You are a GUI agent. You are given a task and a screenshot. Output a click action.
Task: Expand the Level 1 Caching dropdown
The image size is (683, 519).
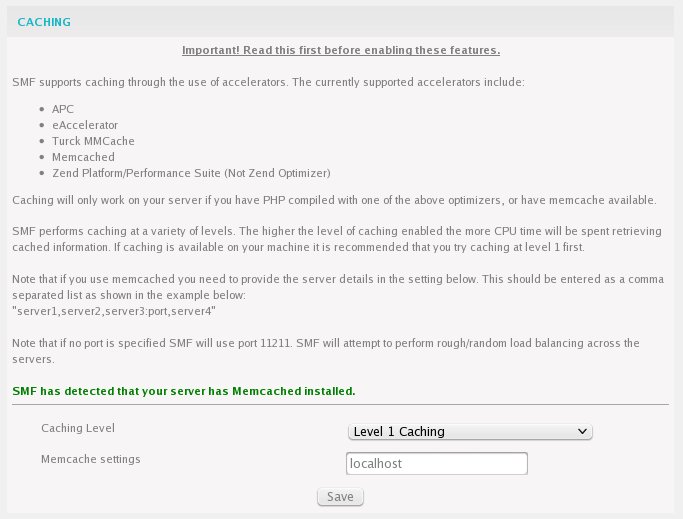point(470,431)
